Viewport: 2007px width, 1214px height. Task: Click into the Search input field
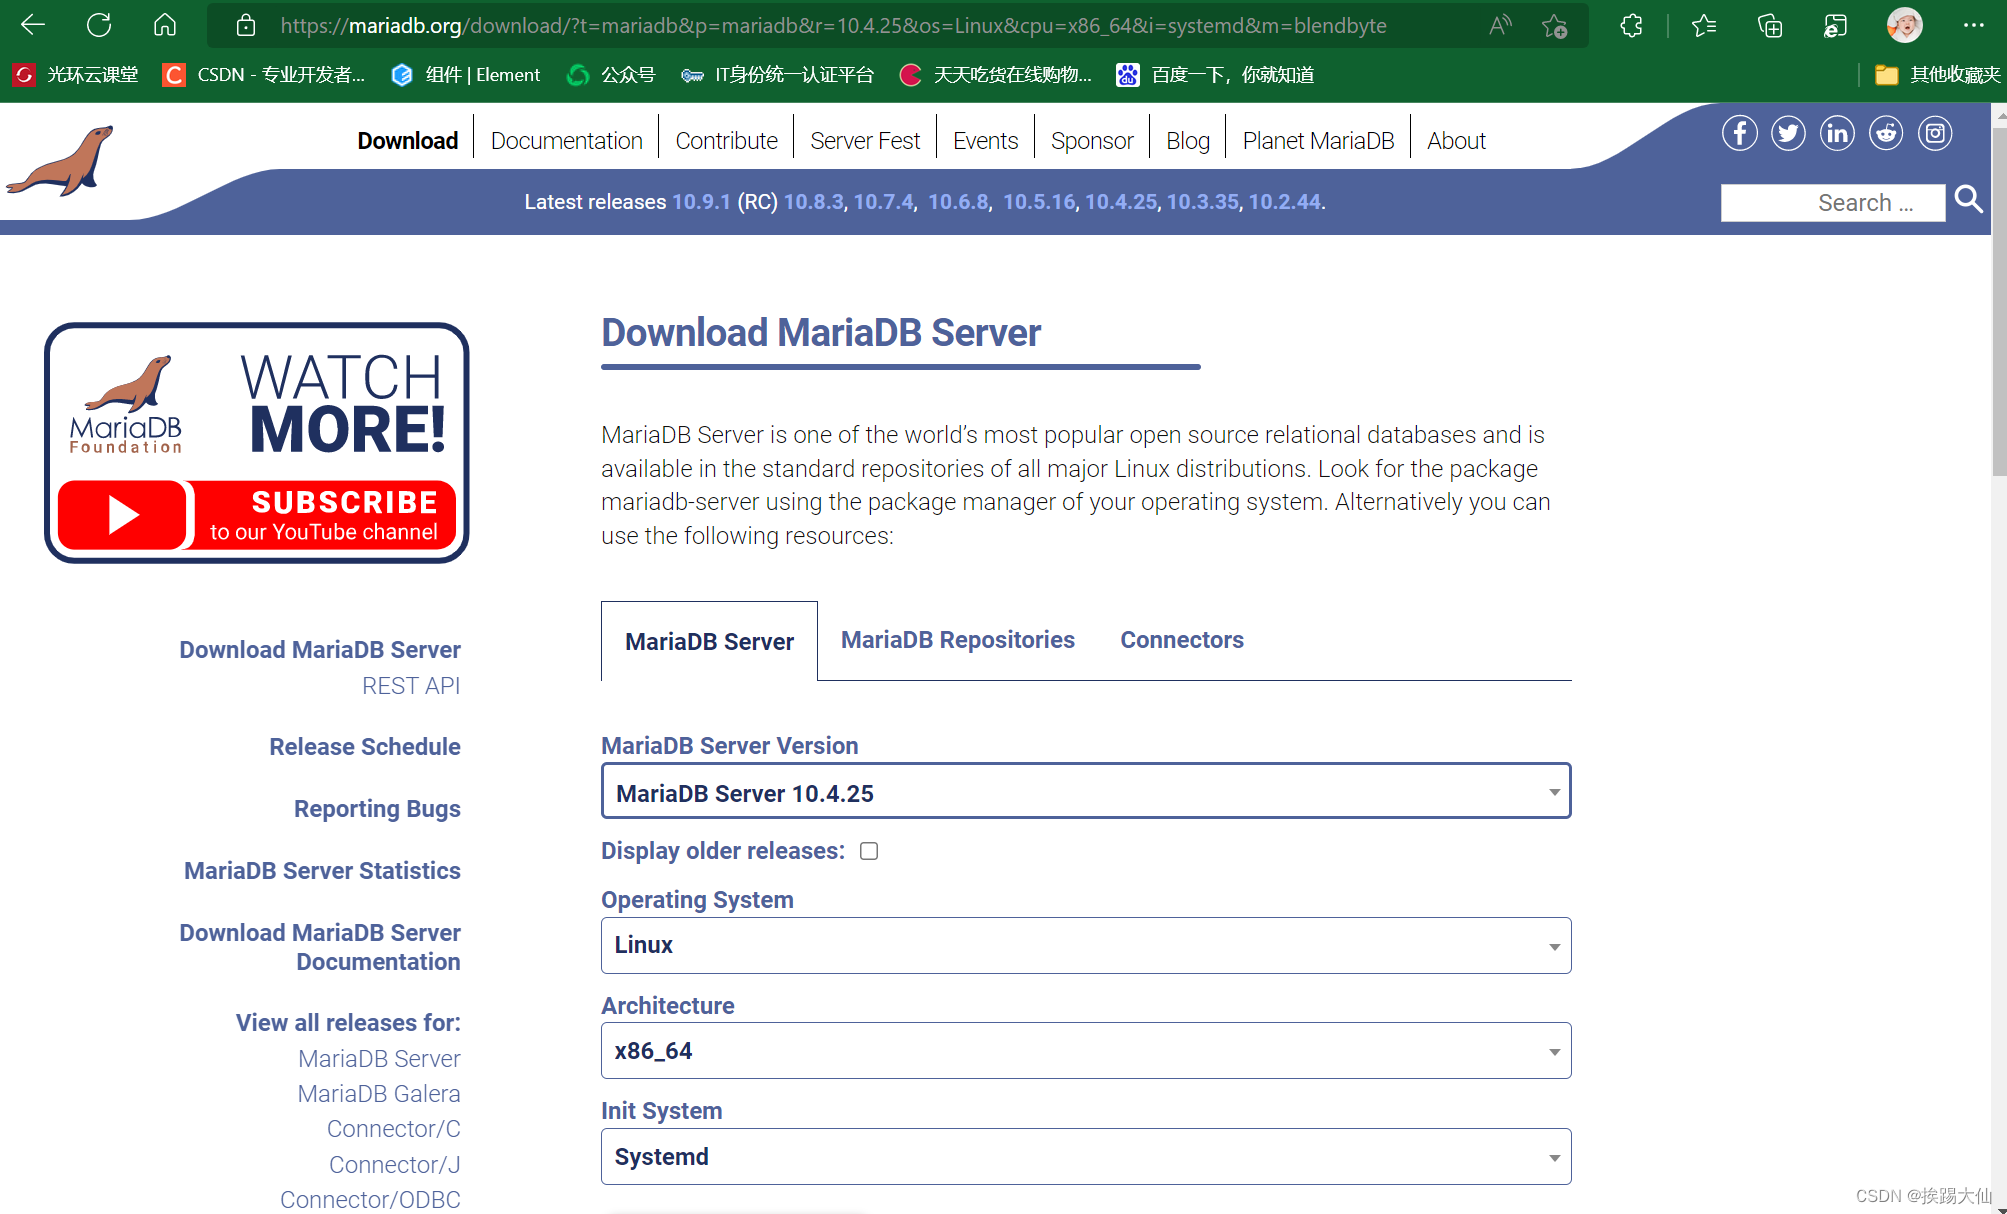click(1831, 203)
